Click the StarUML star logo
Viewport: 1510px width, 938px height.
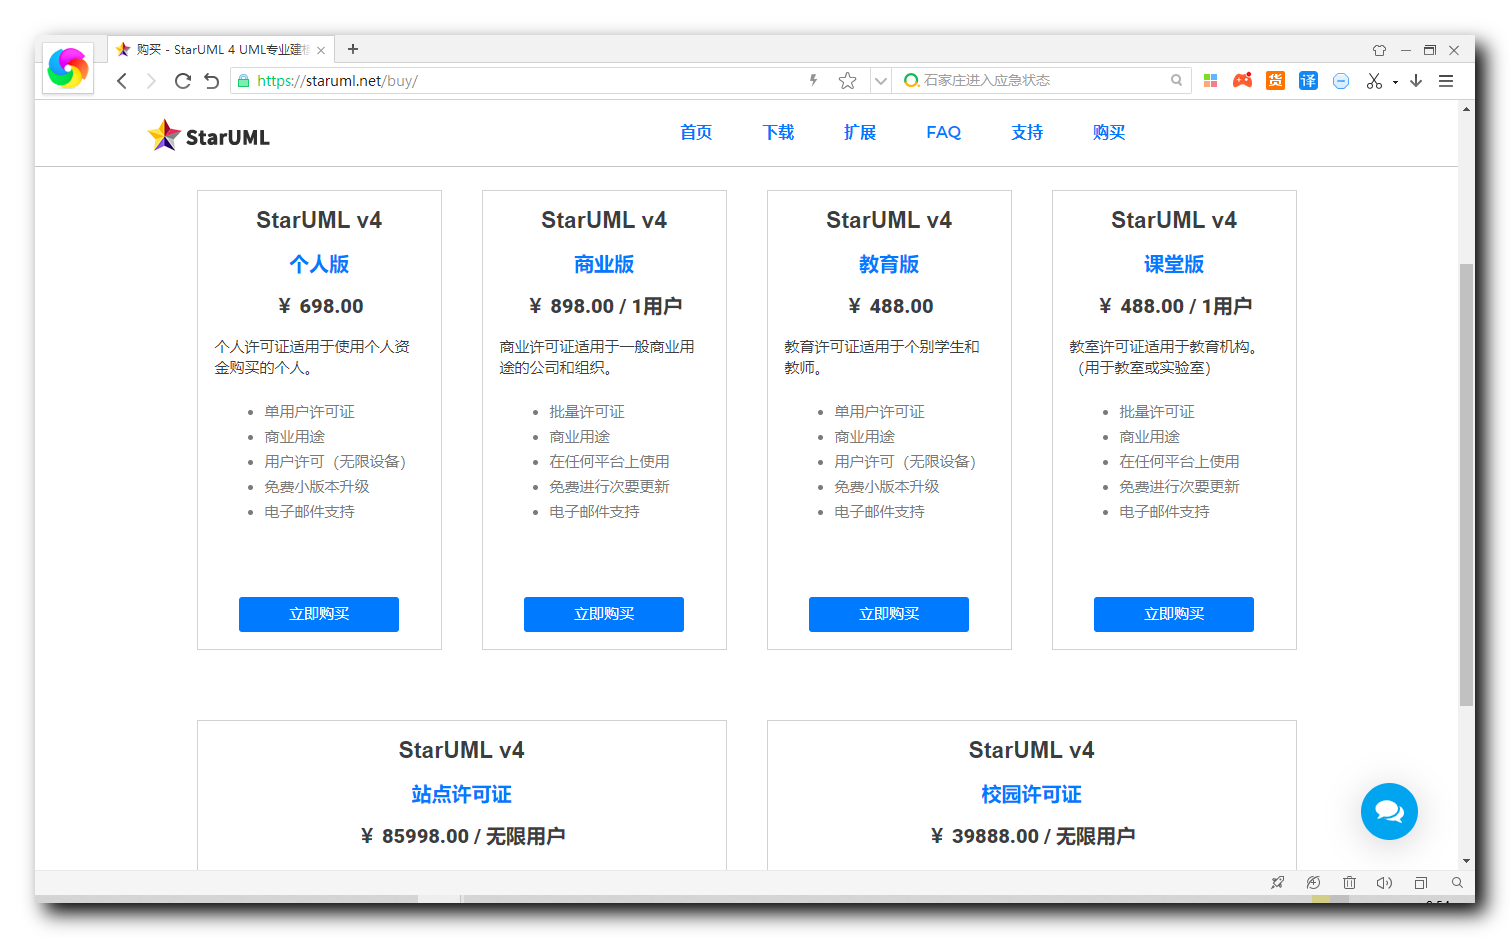[x=163, y=133]
